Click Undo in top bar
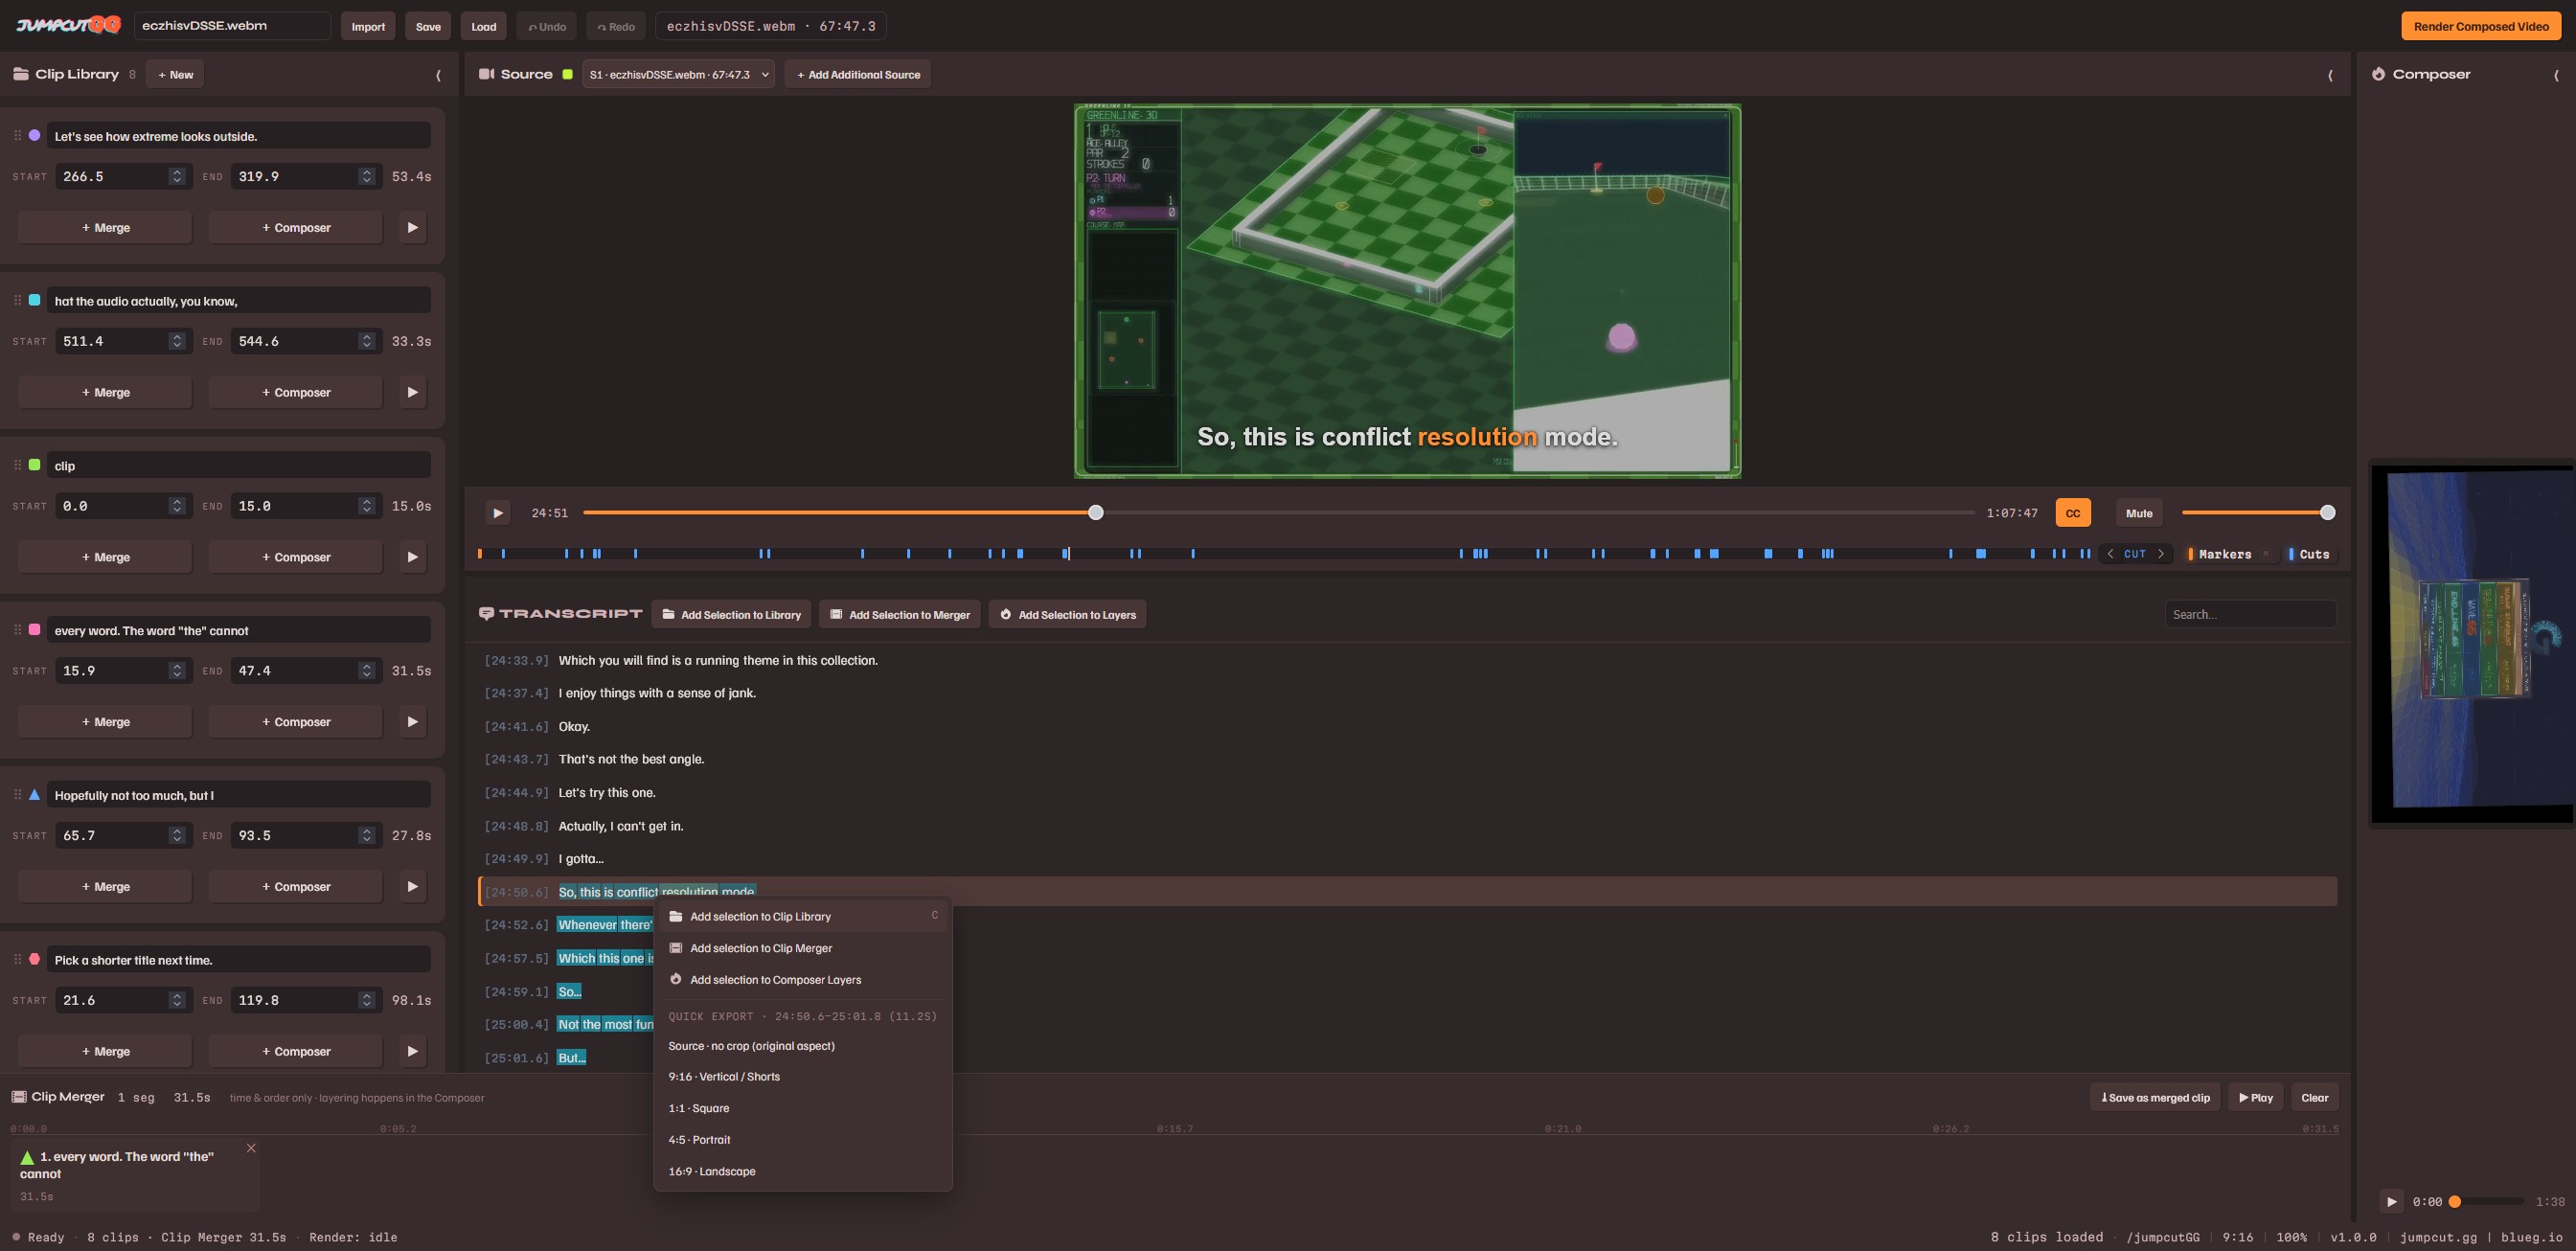This screenshot has width=2576, height=1251. pyautogui.click(x=547, y=26)
